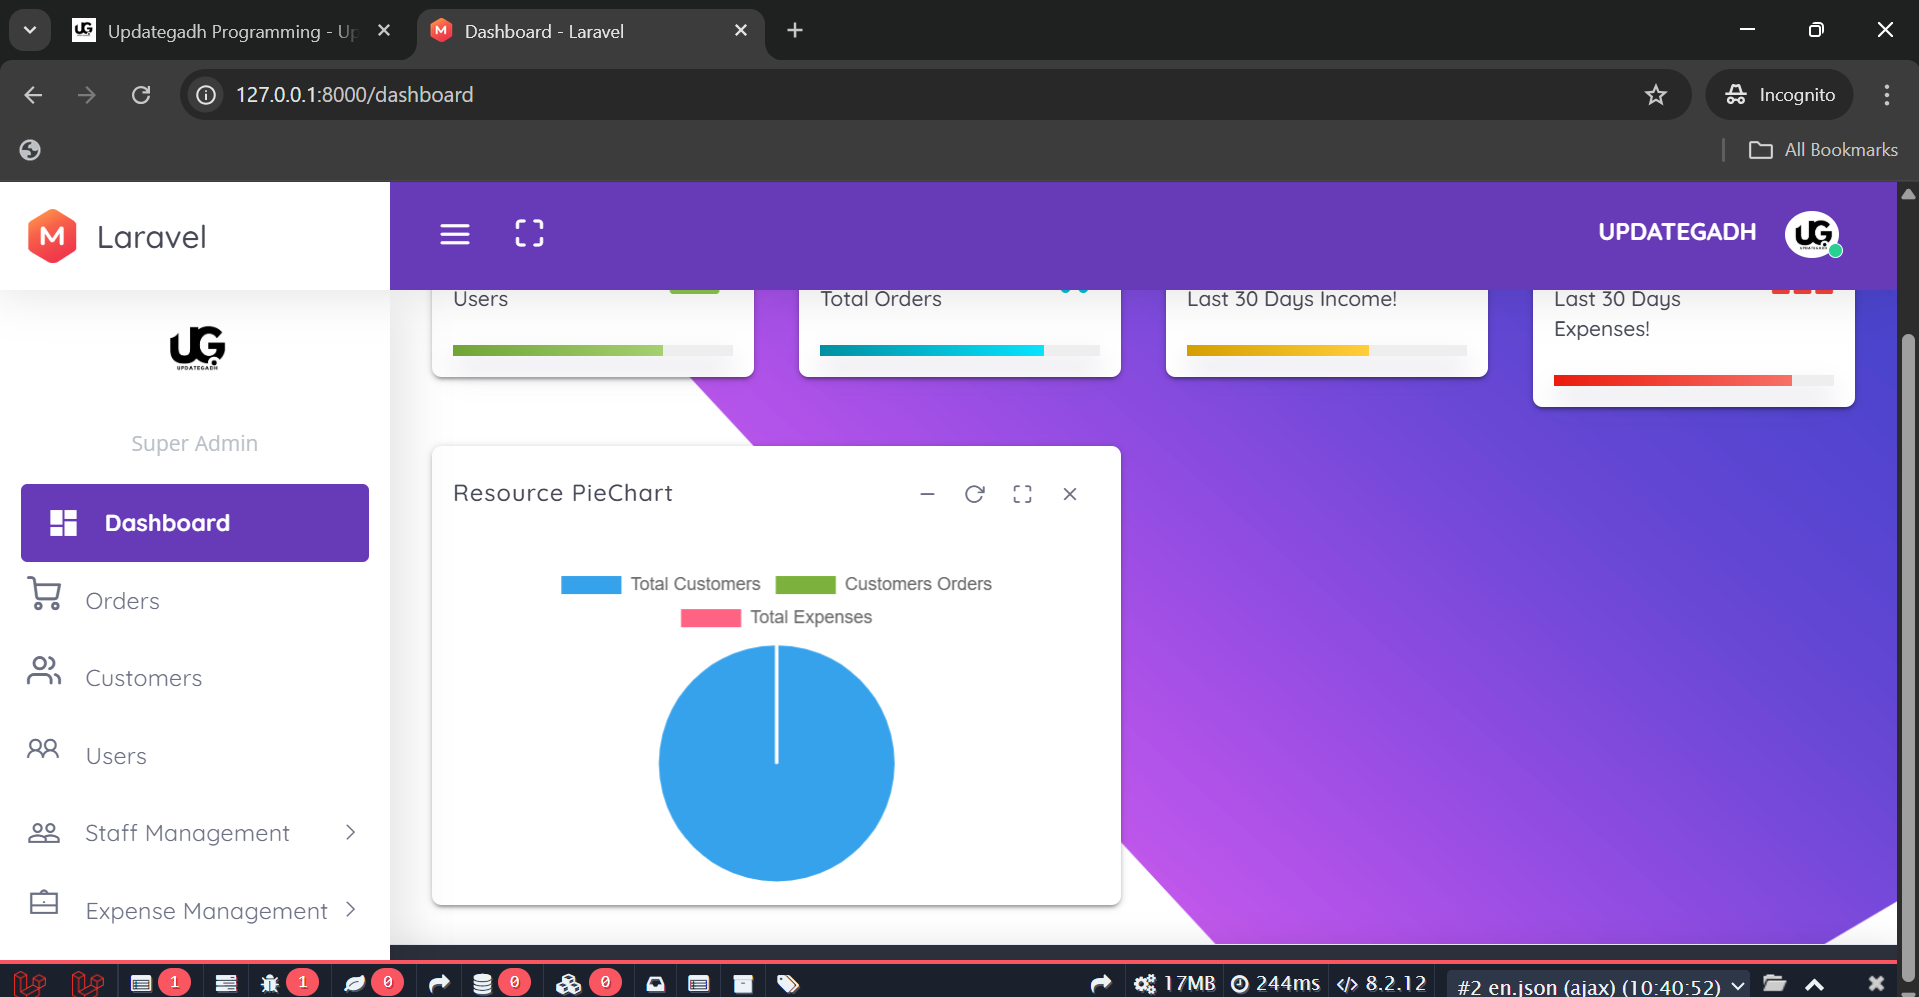Click the Staff Management group icon
This screenshot has width=1919, height=997.
pyautogui.click(x=44, y=832)
